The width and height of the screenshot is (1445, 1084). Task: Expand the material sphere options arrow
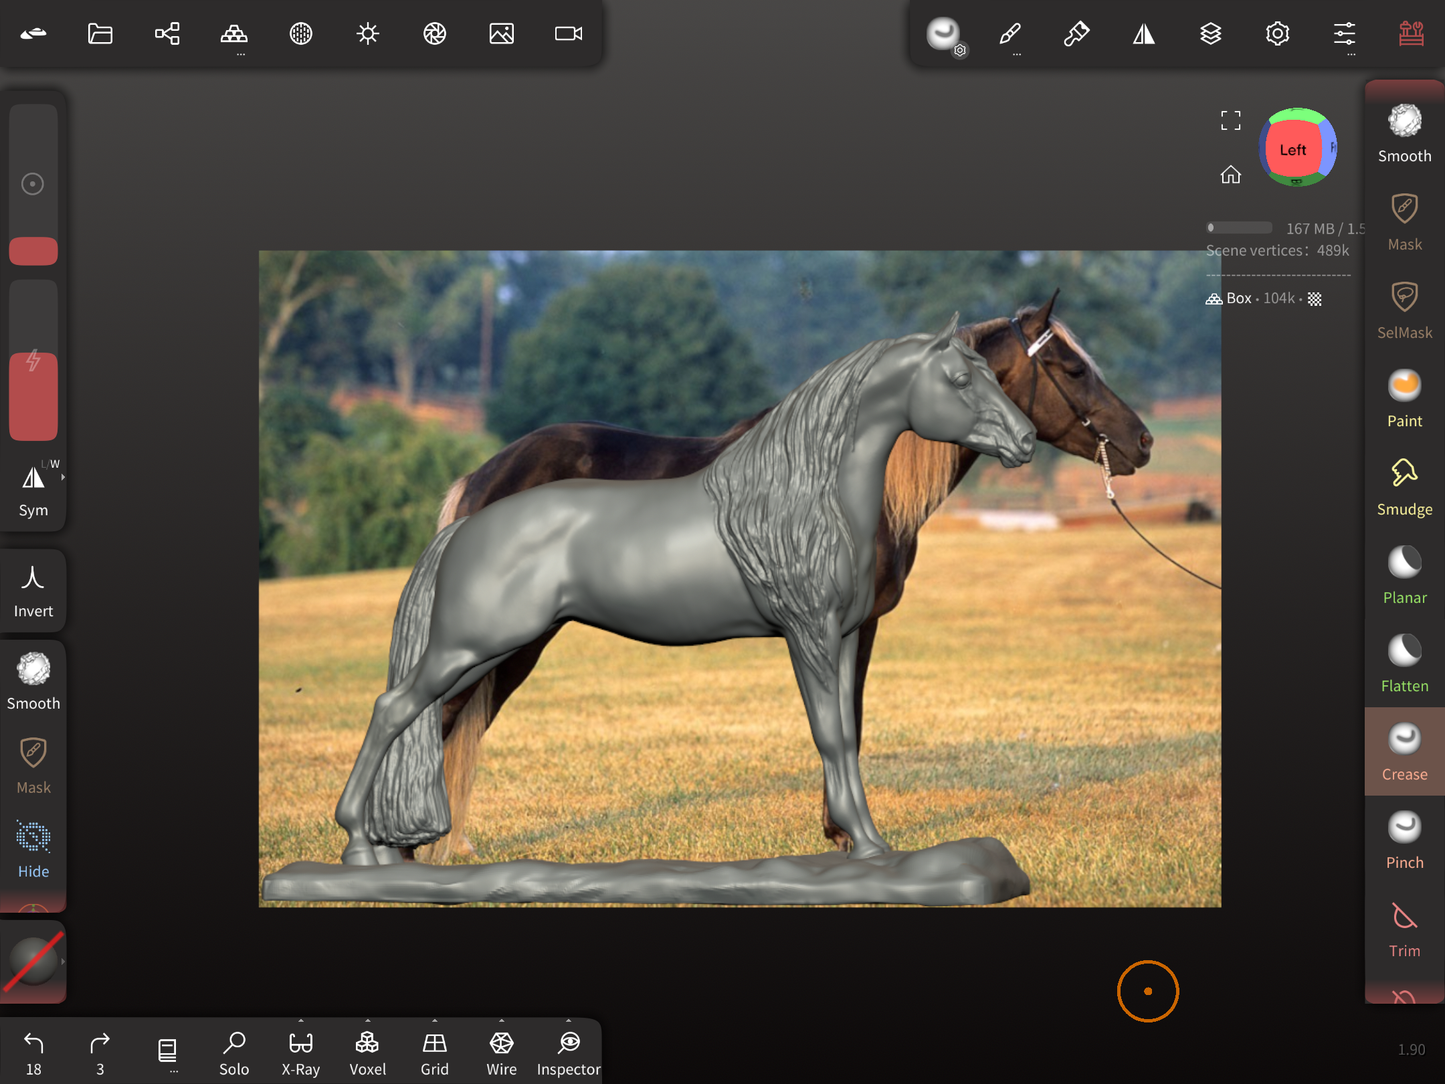coord(63,961)
